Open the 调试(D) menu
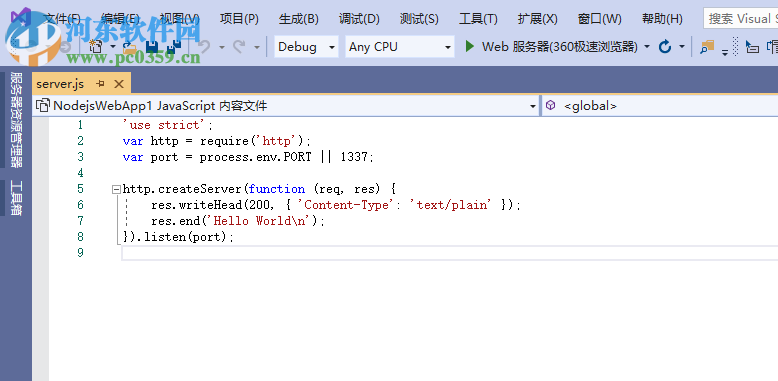Viewport: 778px width, 381px height. pos(359,19)
